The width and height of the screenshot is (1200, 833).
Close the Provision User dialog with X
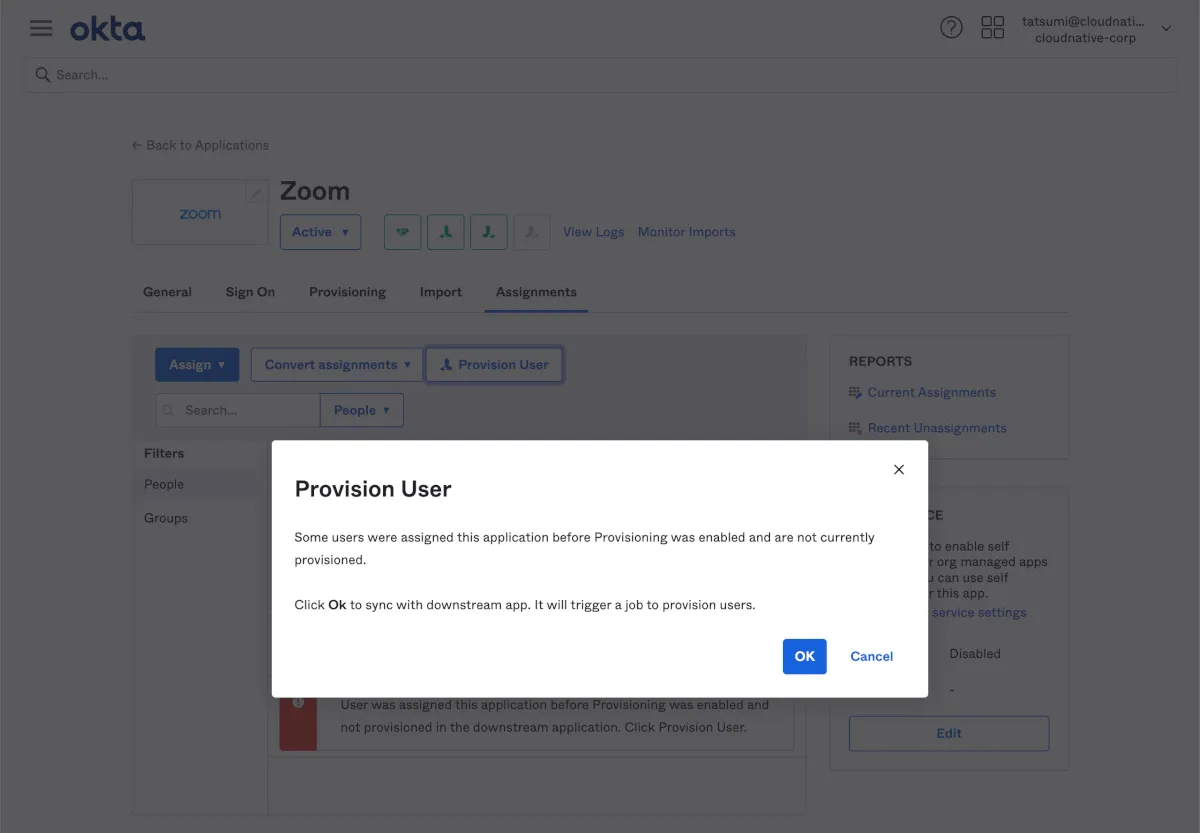[899, 469]
